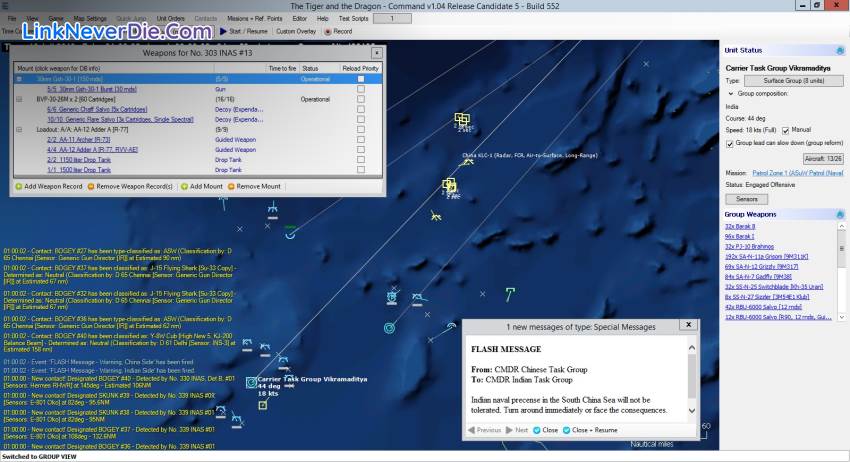Click the Close checkmark button in message window

click(545, 430)
